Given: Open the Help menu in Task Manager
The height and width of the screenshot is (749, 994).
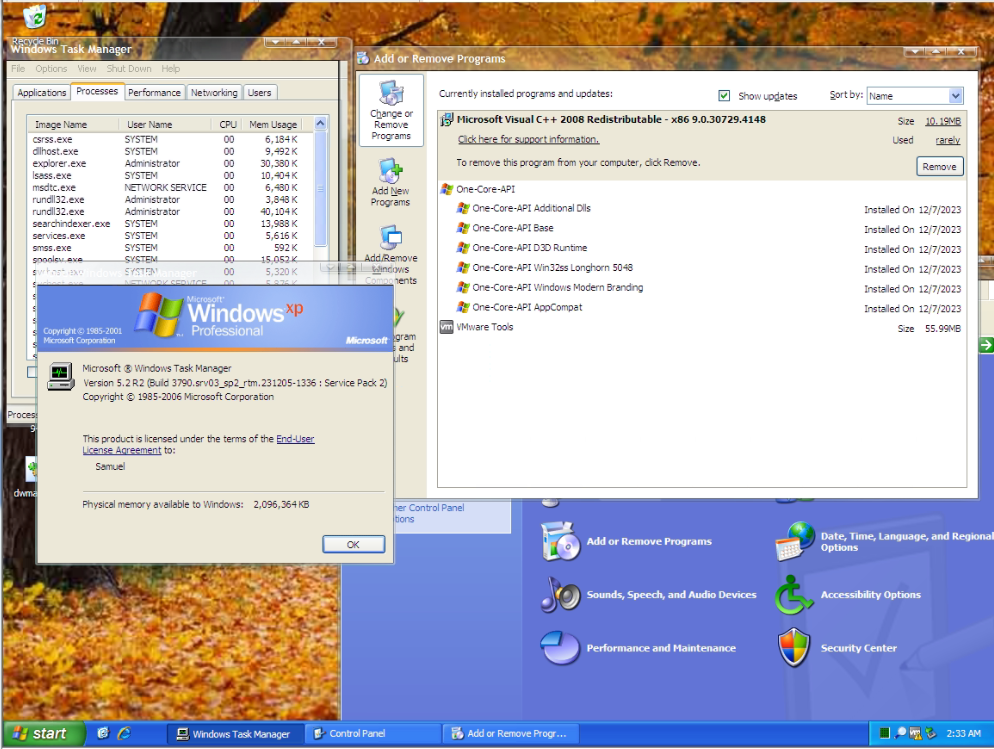Looking at the screenshot, I should point(171,68).
